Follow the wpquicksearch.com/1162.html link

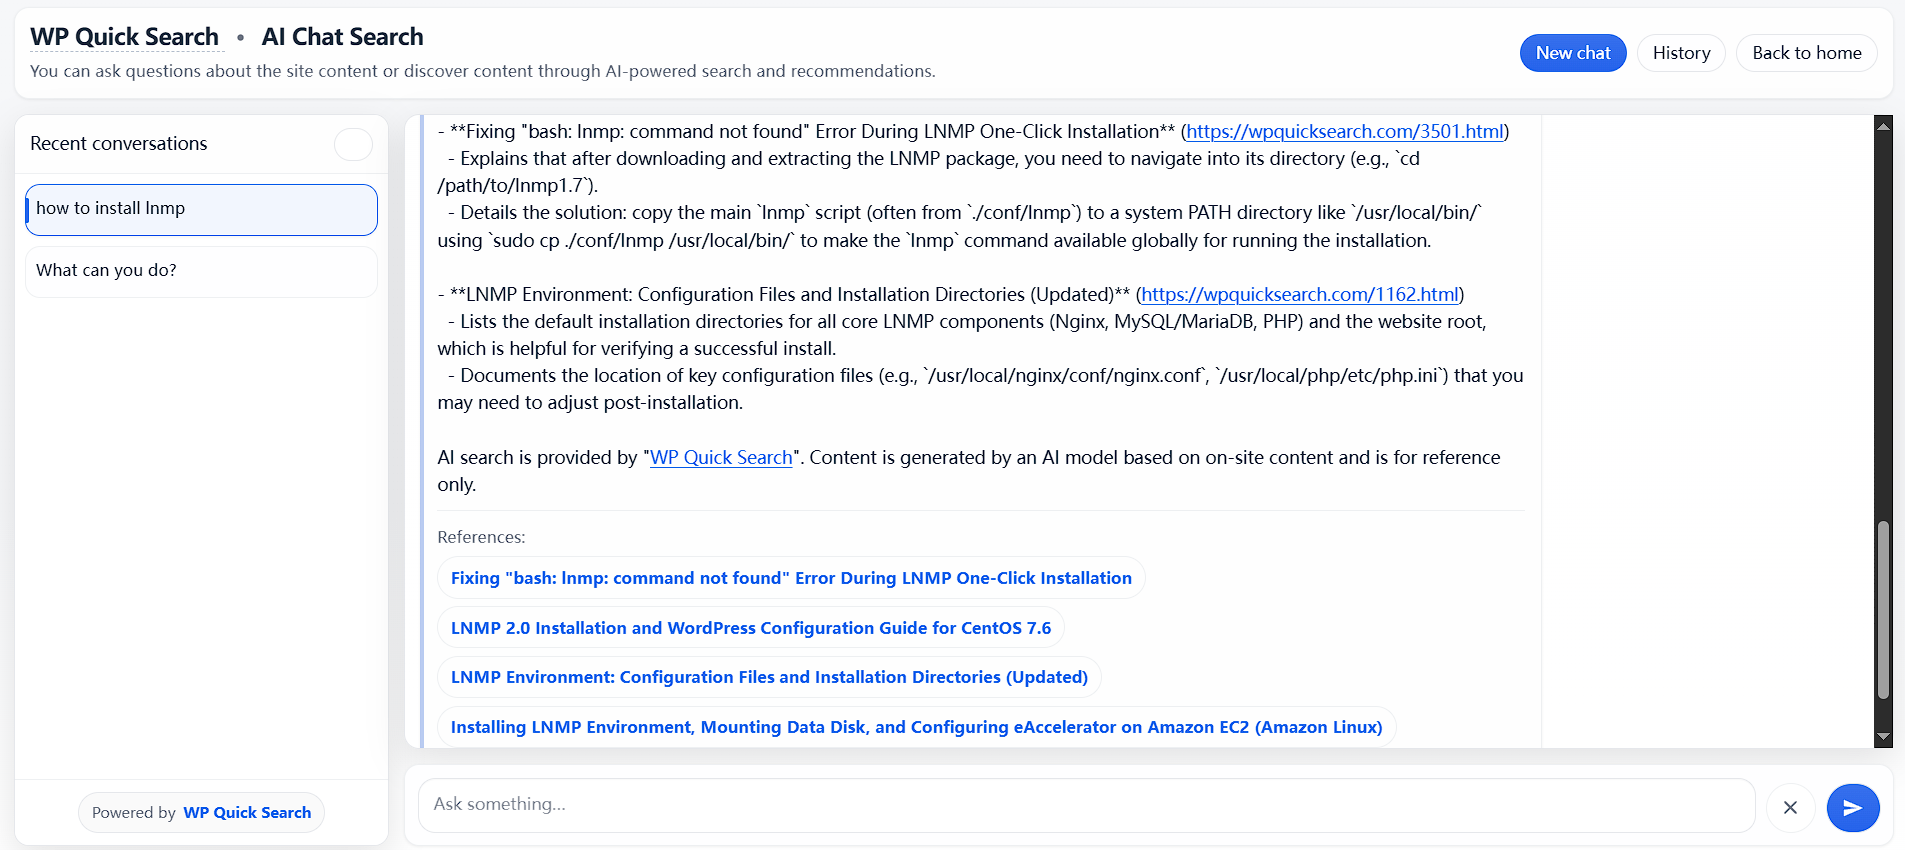[1299, 295]
